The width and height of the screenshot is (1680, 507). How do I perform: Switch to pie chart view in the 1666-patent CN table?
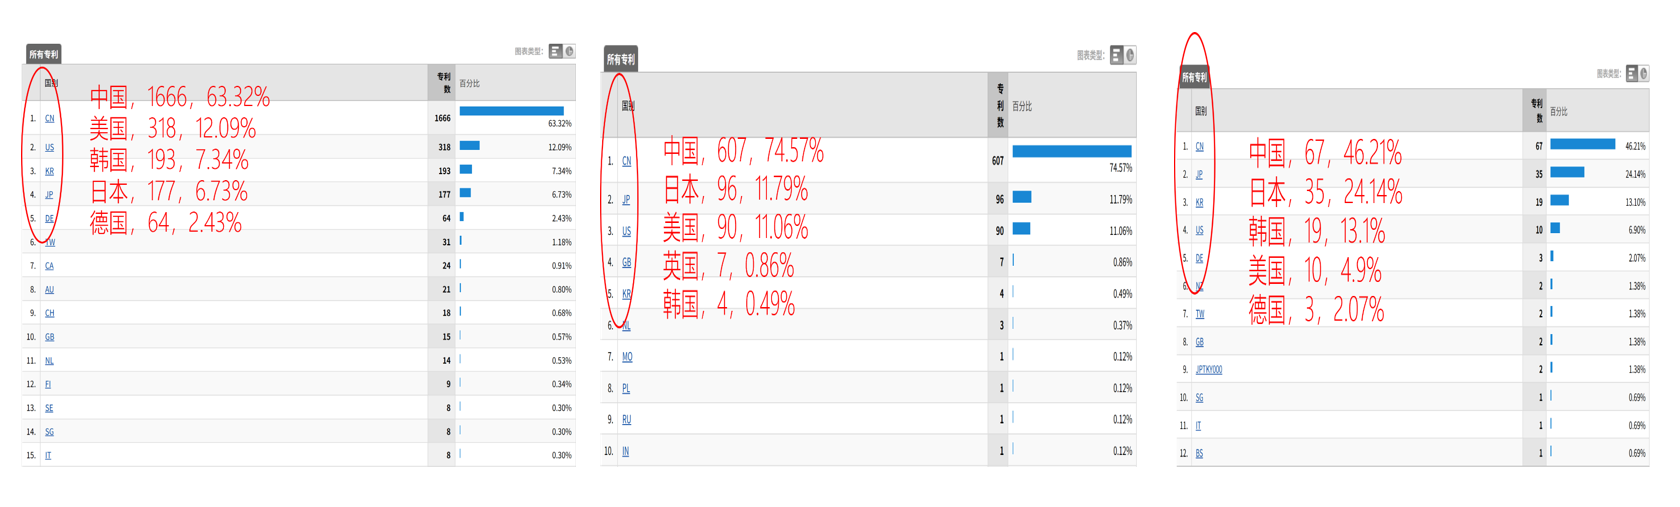[x=569, y=51]
